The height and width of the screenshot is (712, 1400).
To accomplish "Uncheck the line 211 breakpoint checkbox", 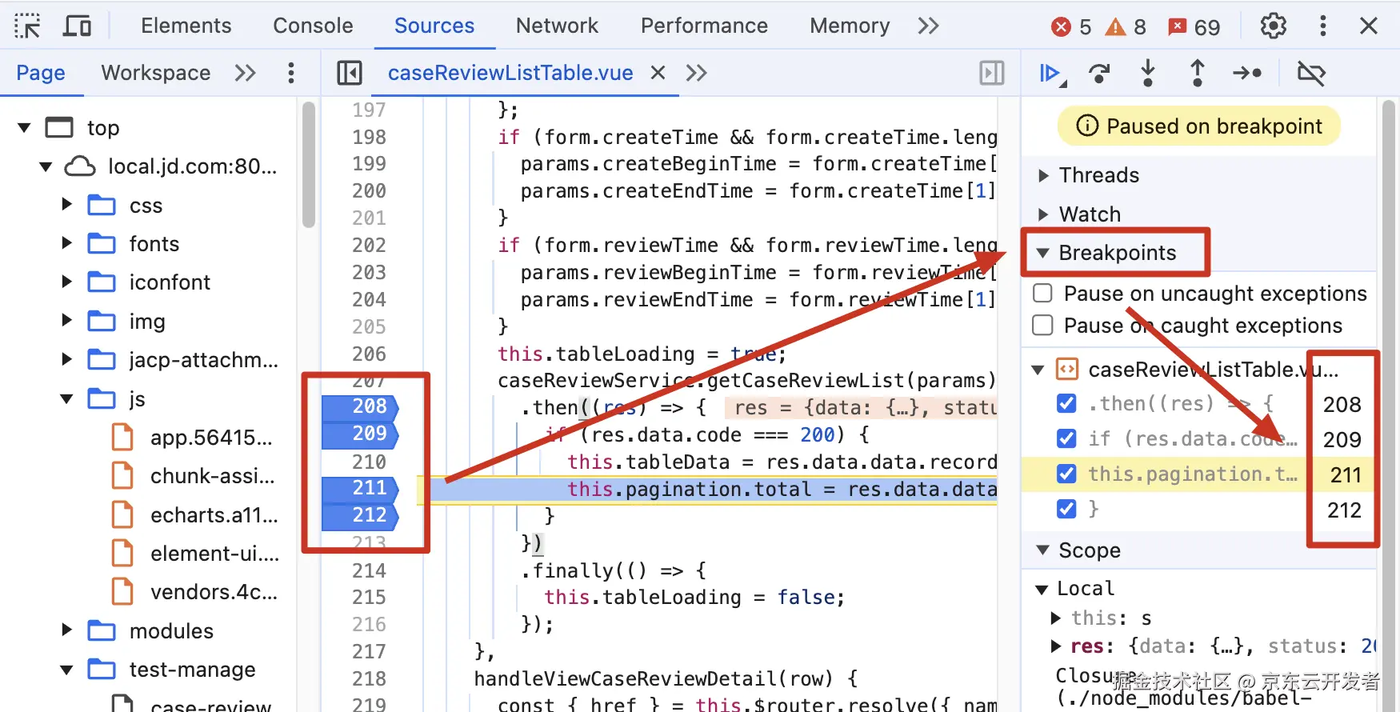I will 1067,474.
